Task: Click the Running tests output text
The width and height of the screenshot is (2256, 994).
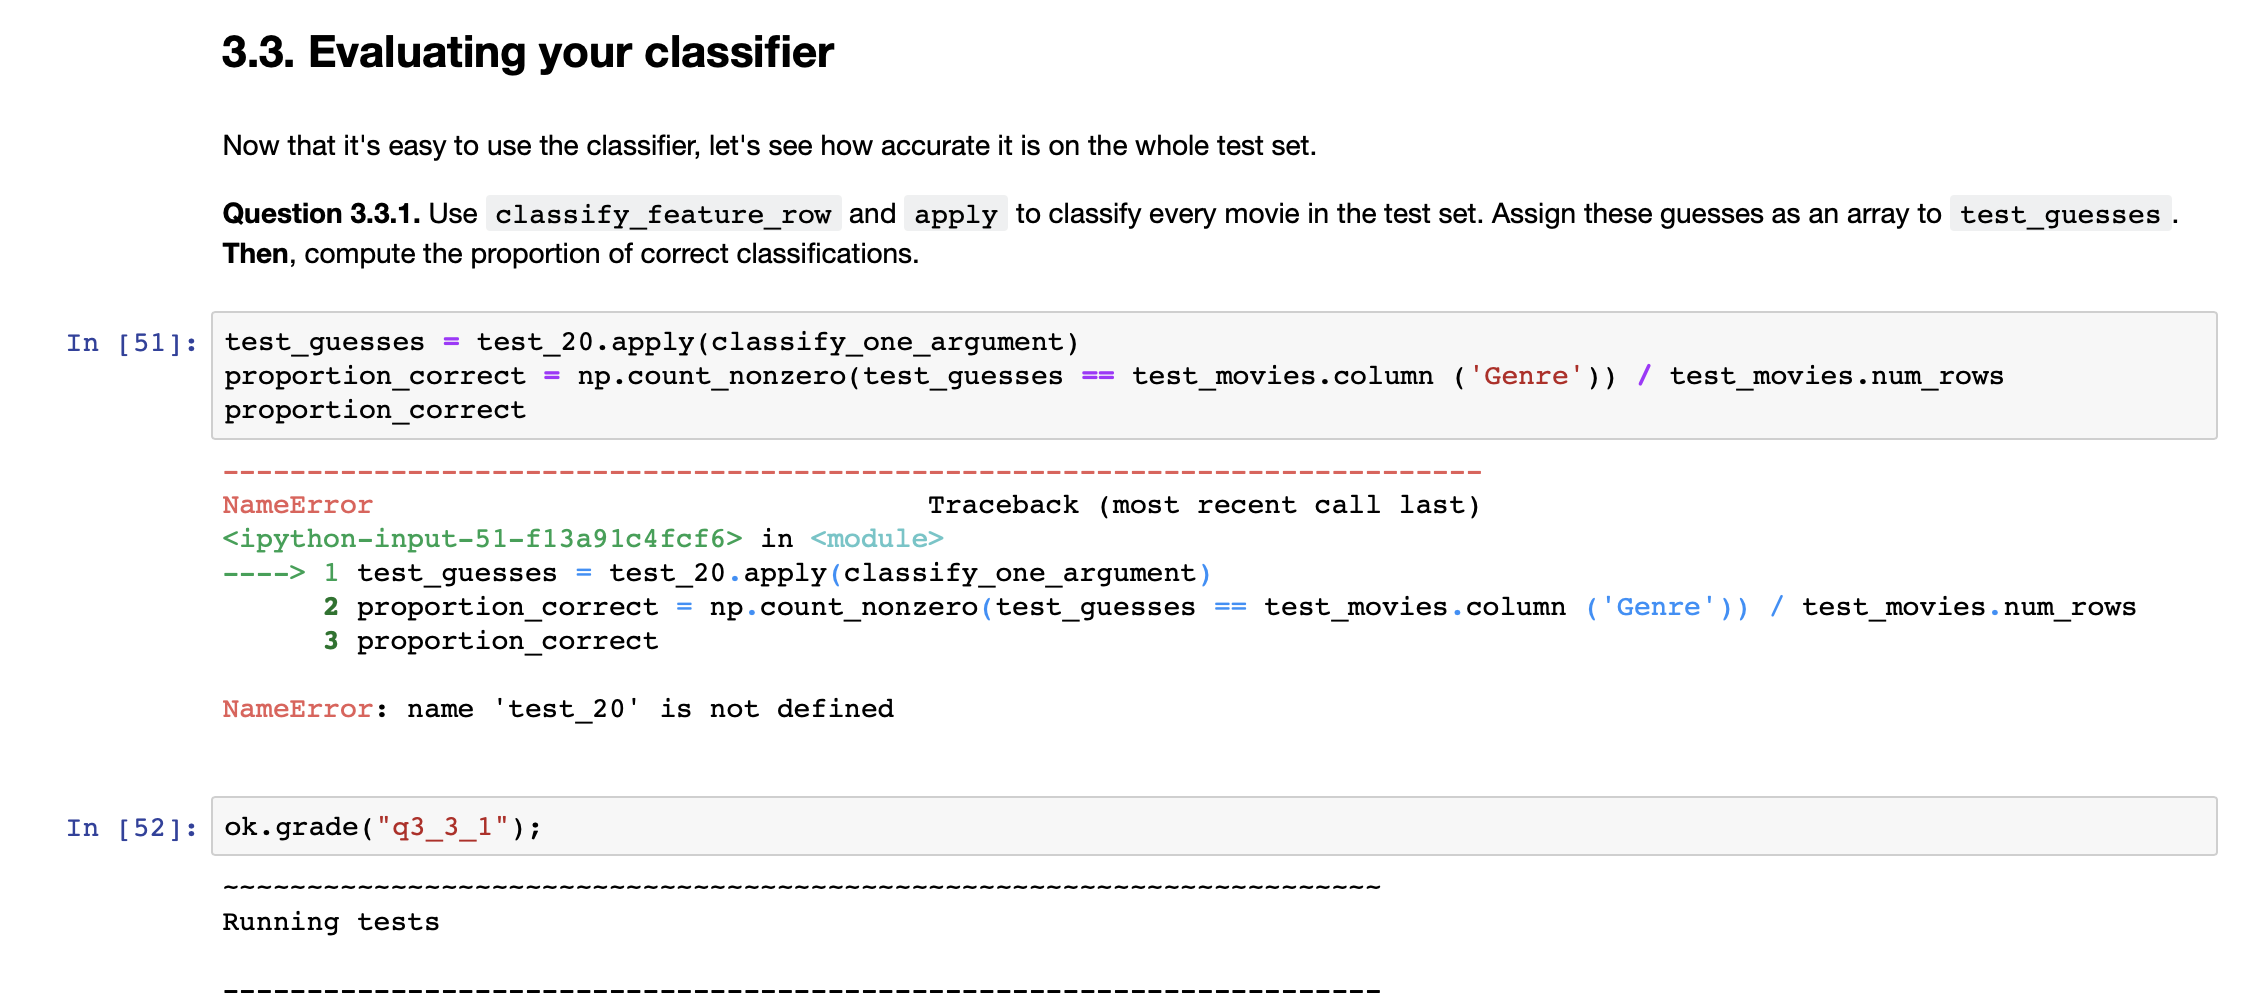Action: click(x=330, y=921)
